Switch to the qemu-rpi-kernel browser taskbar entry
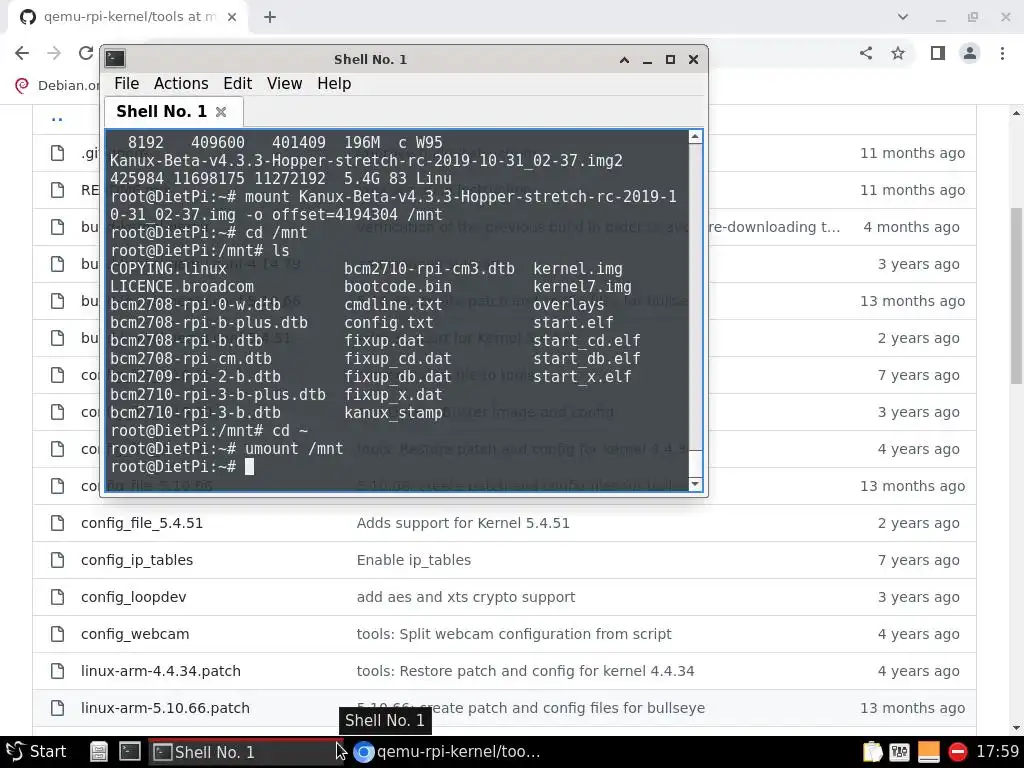Viewport: 1024px width, 768px height. (447, 752)
